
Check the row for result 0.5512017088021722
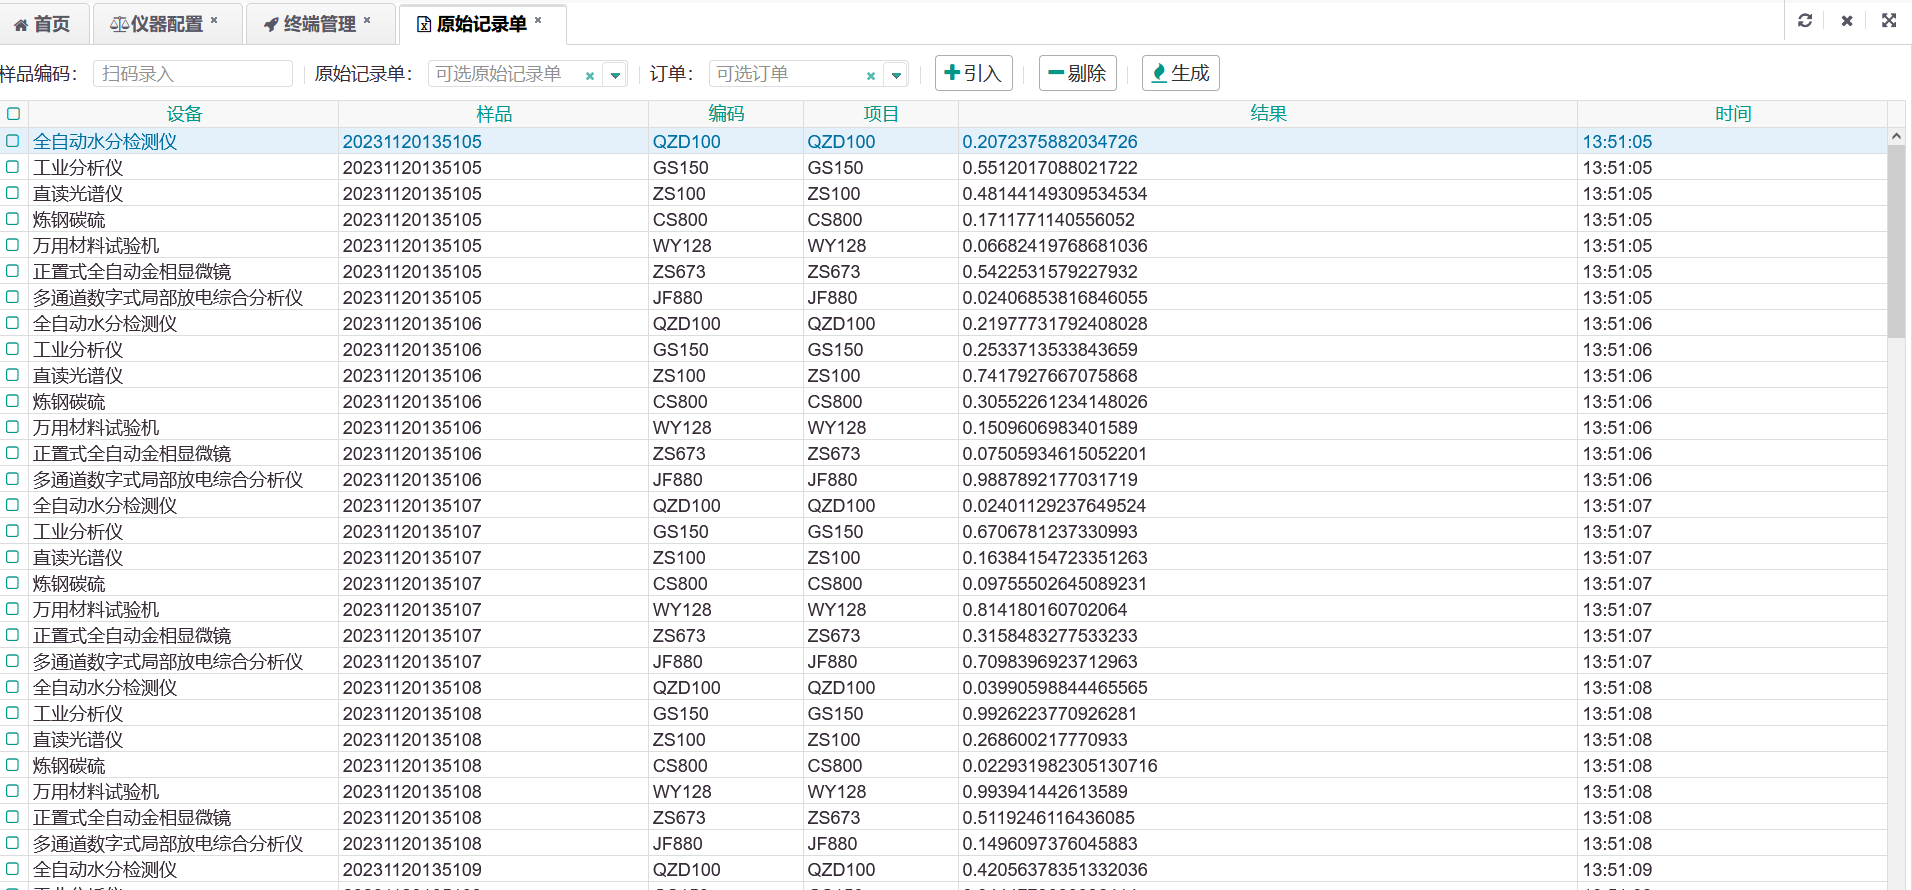tap(13, 167)
